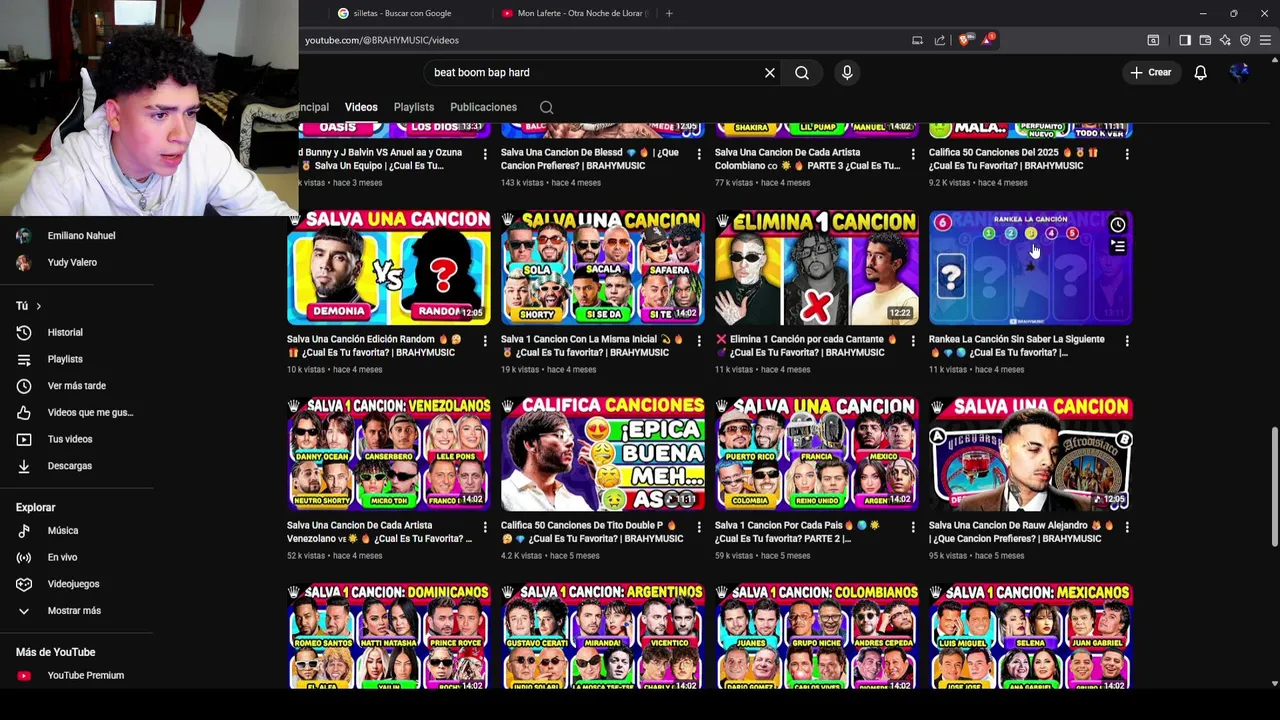Open the Salva 1 Cancion: Mexicanos thumbnail
Screen dimensions: 1280x720
[x=1031, y=636]
